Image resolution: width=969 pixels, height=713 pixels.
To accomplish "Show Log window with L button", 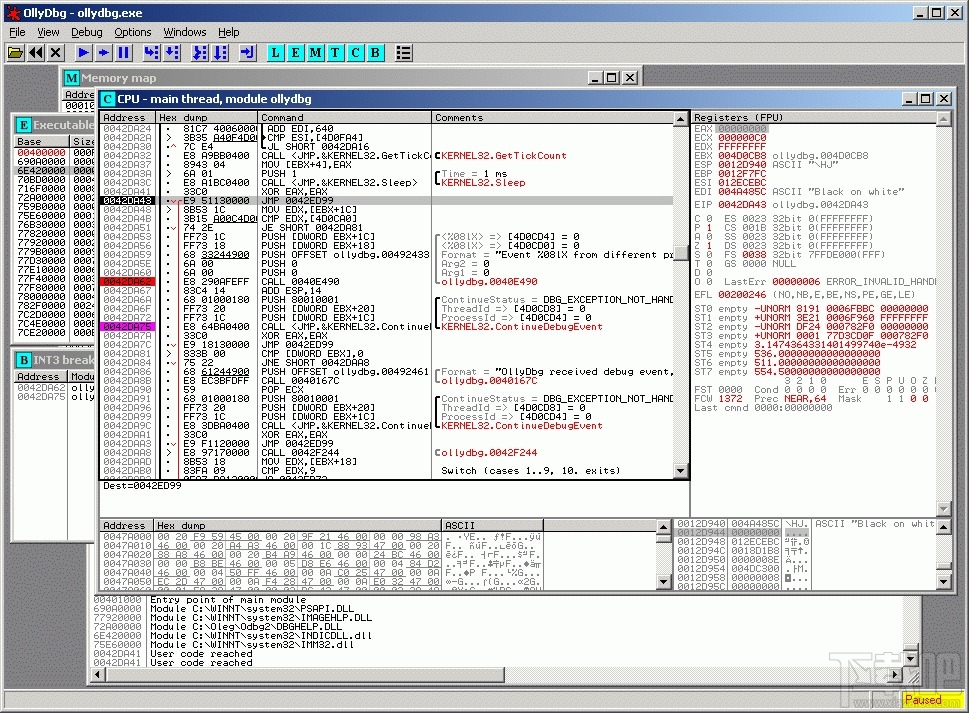I will click(x=276, y=52).
